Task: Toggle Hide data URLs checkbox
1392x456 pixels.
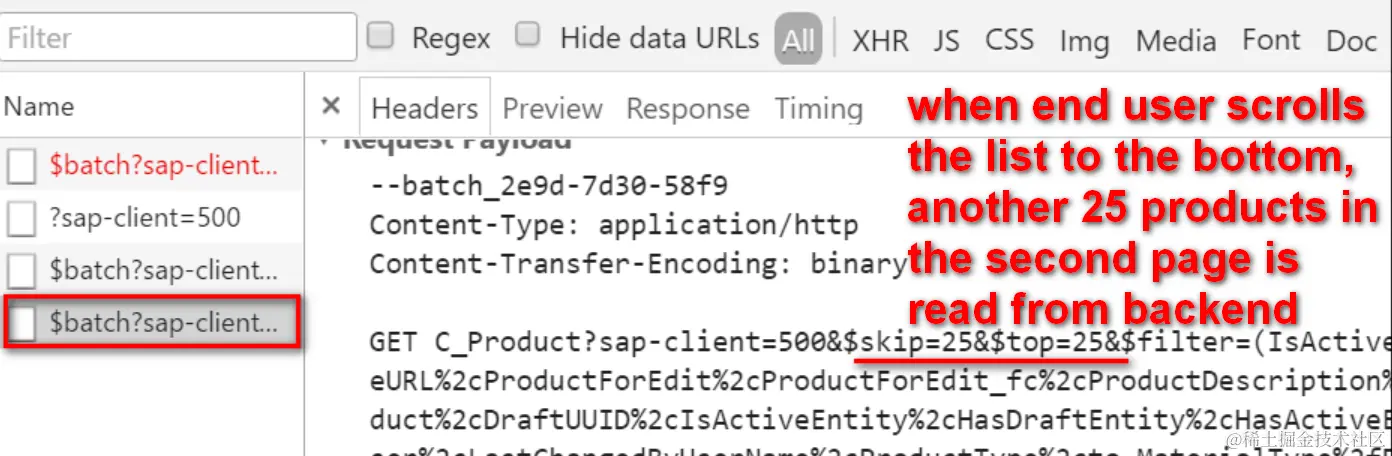Action: tap(528, 36)
